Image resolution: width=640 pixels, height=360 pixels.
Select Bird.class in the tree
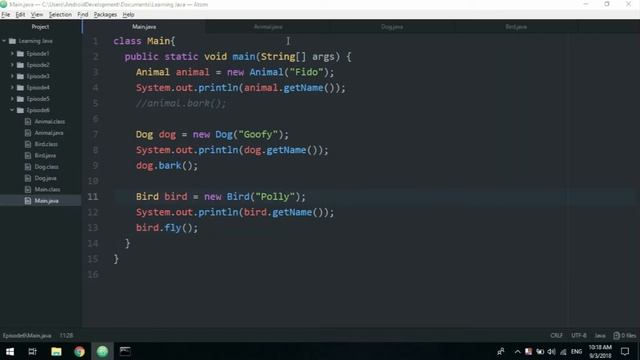point(46,144)
